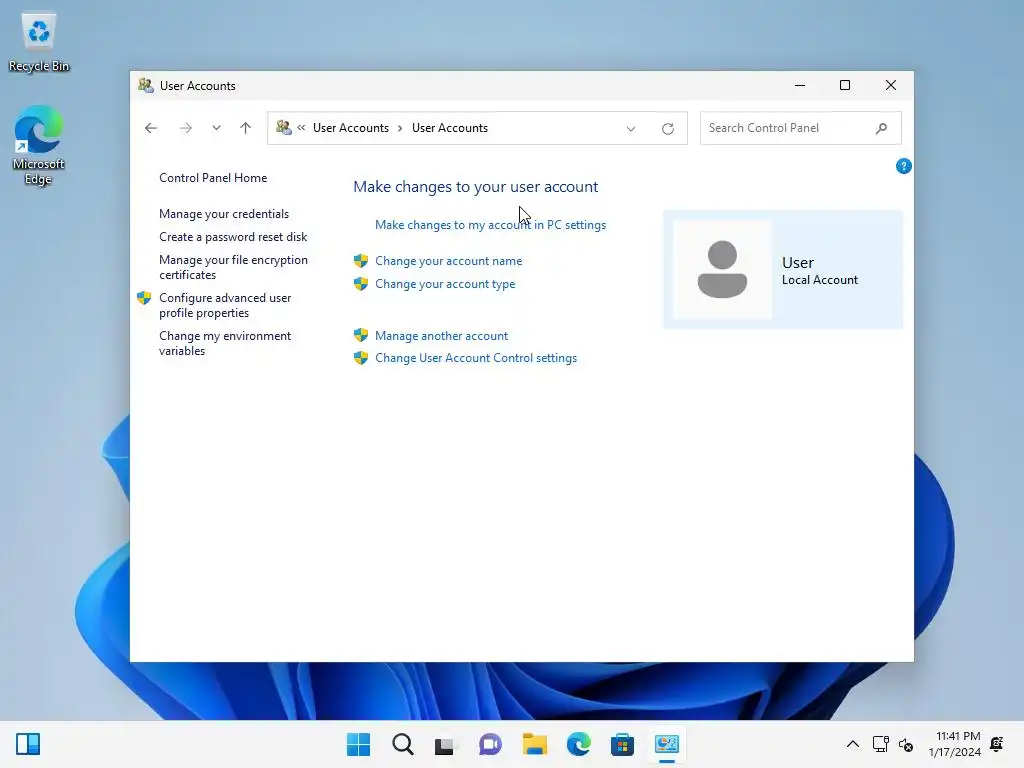Click the Control Panel taskbar icon
This screenshot has height=768, width=1024.
(x=667, y=744)
